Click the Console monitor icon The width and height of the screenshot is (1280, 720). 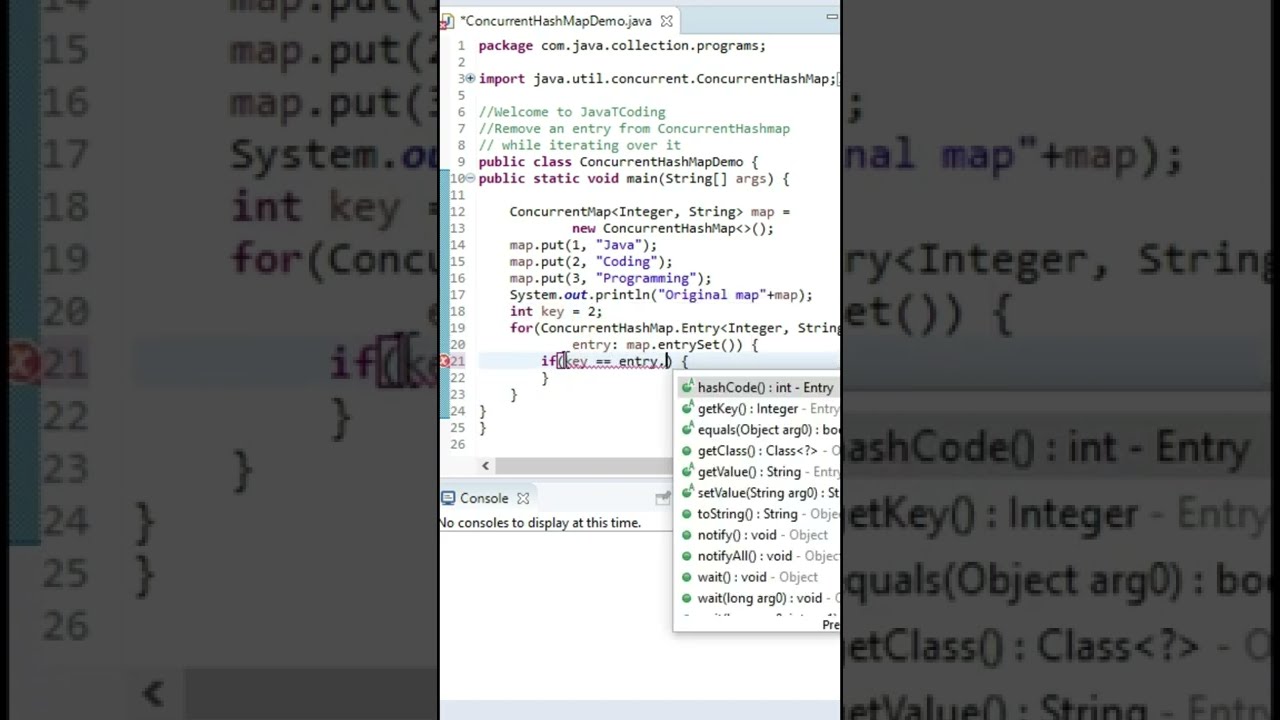[449, 498]
